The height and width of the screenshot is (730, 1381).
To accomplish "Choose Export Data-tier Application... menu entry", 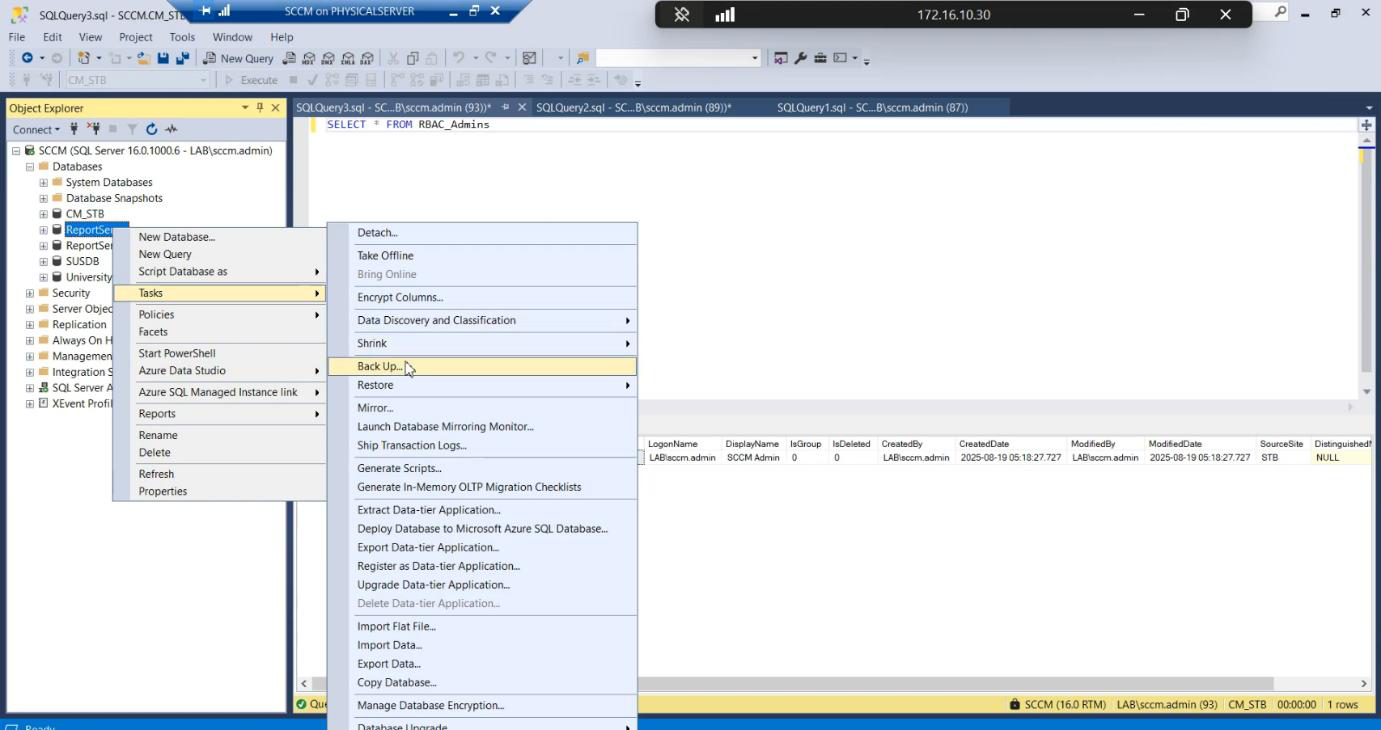I will (482, 548).
